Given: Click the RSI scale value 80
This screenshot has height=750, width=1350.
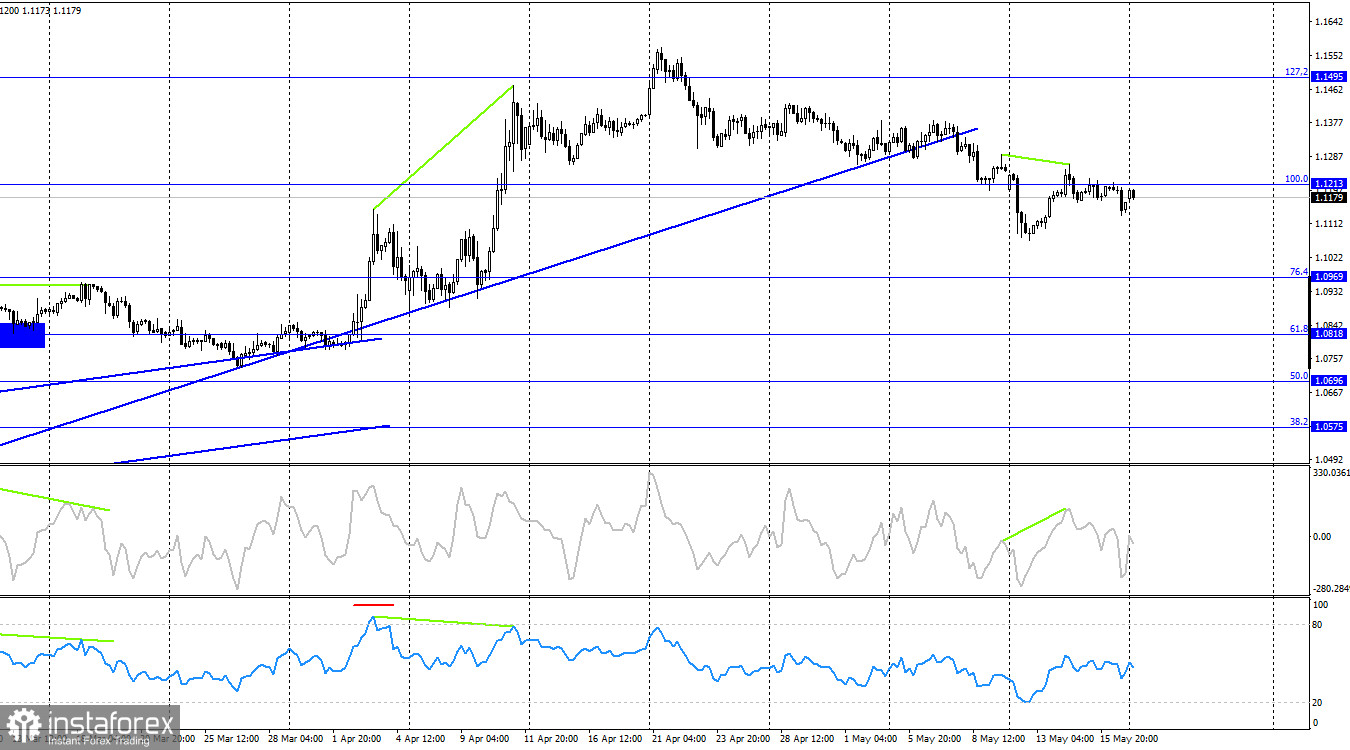Looking at the screenshot, I should point(1318,625).
